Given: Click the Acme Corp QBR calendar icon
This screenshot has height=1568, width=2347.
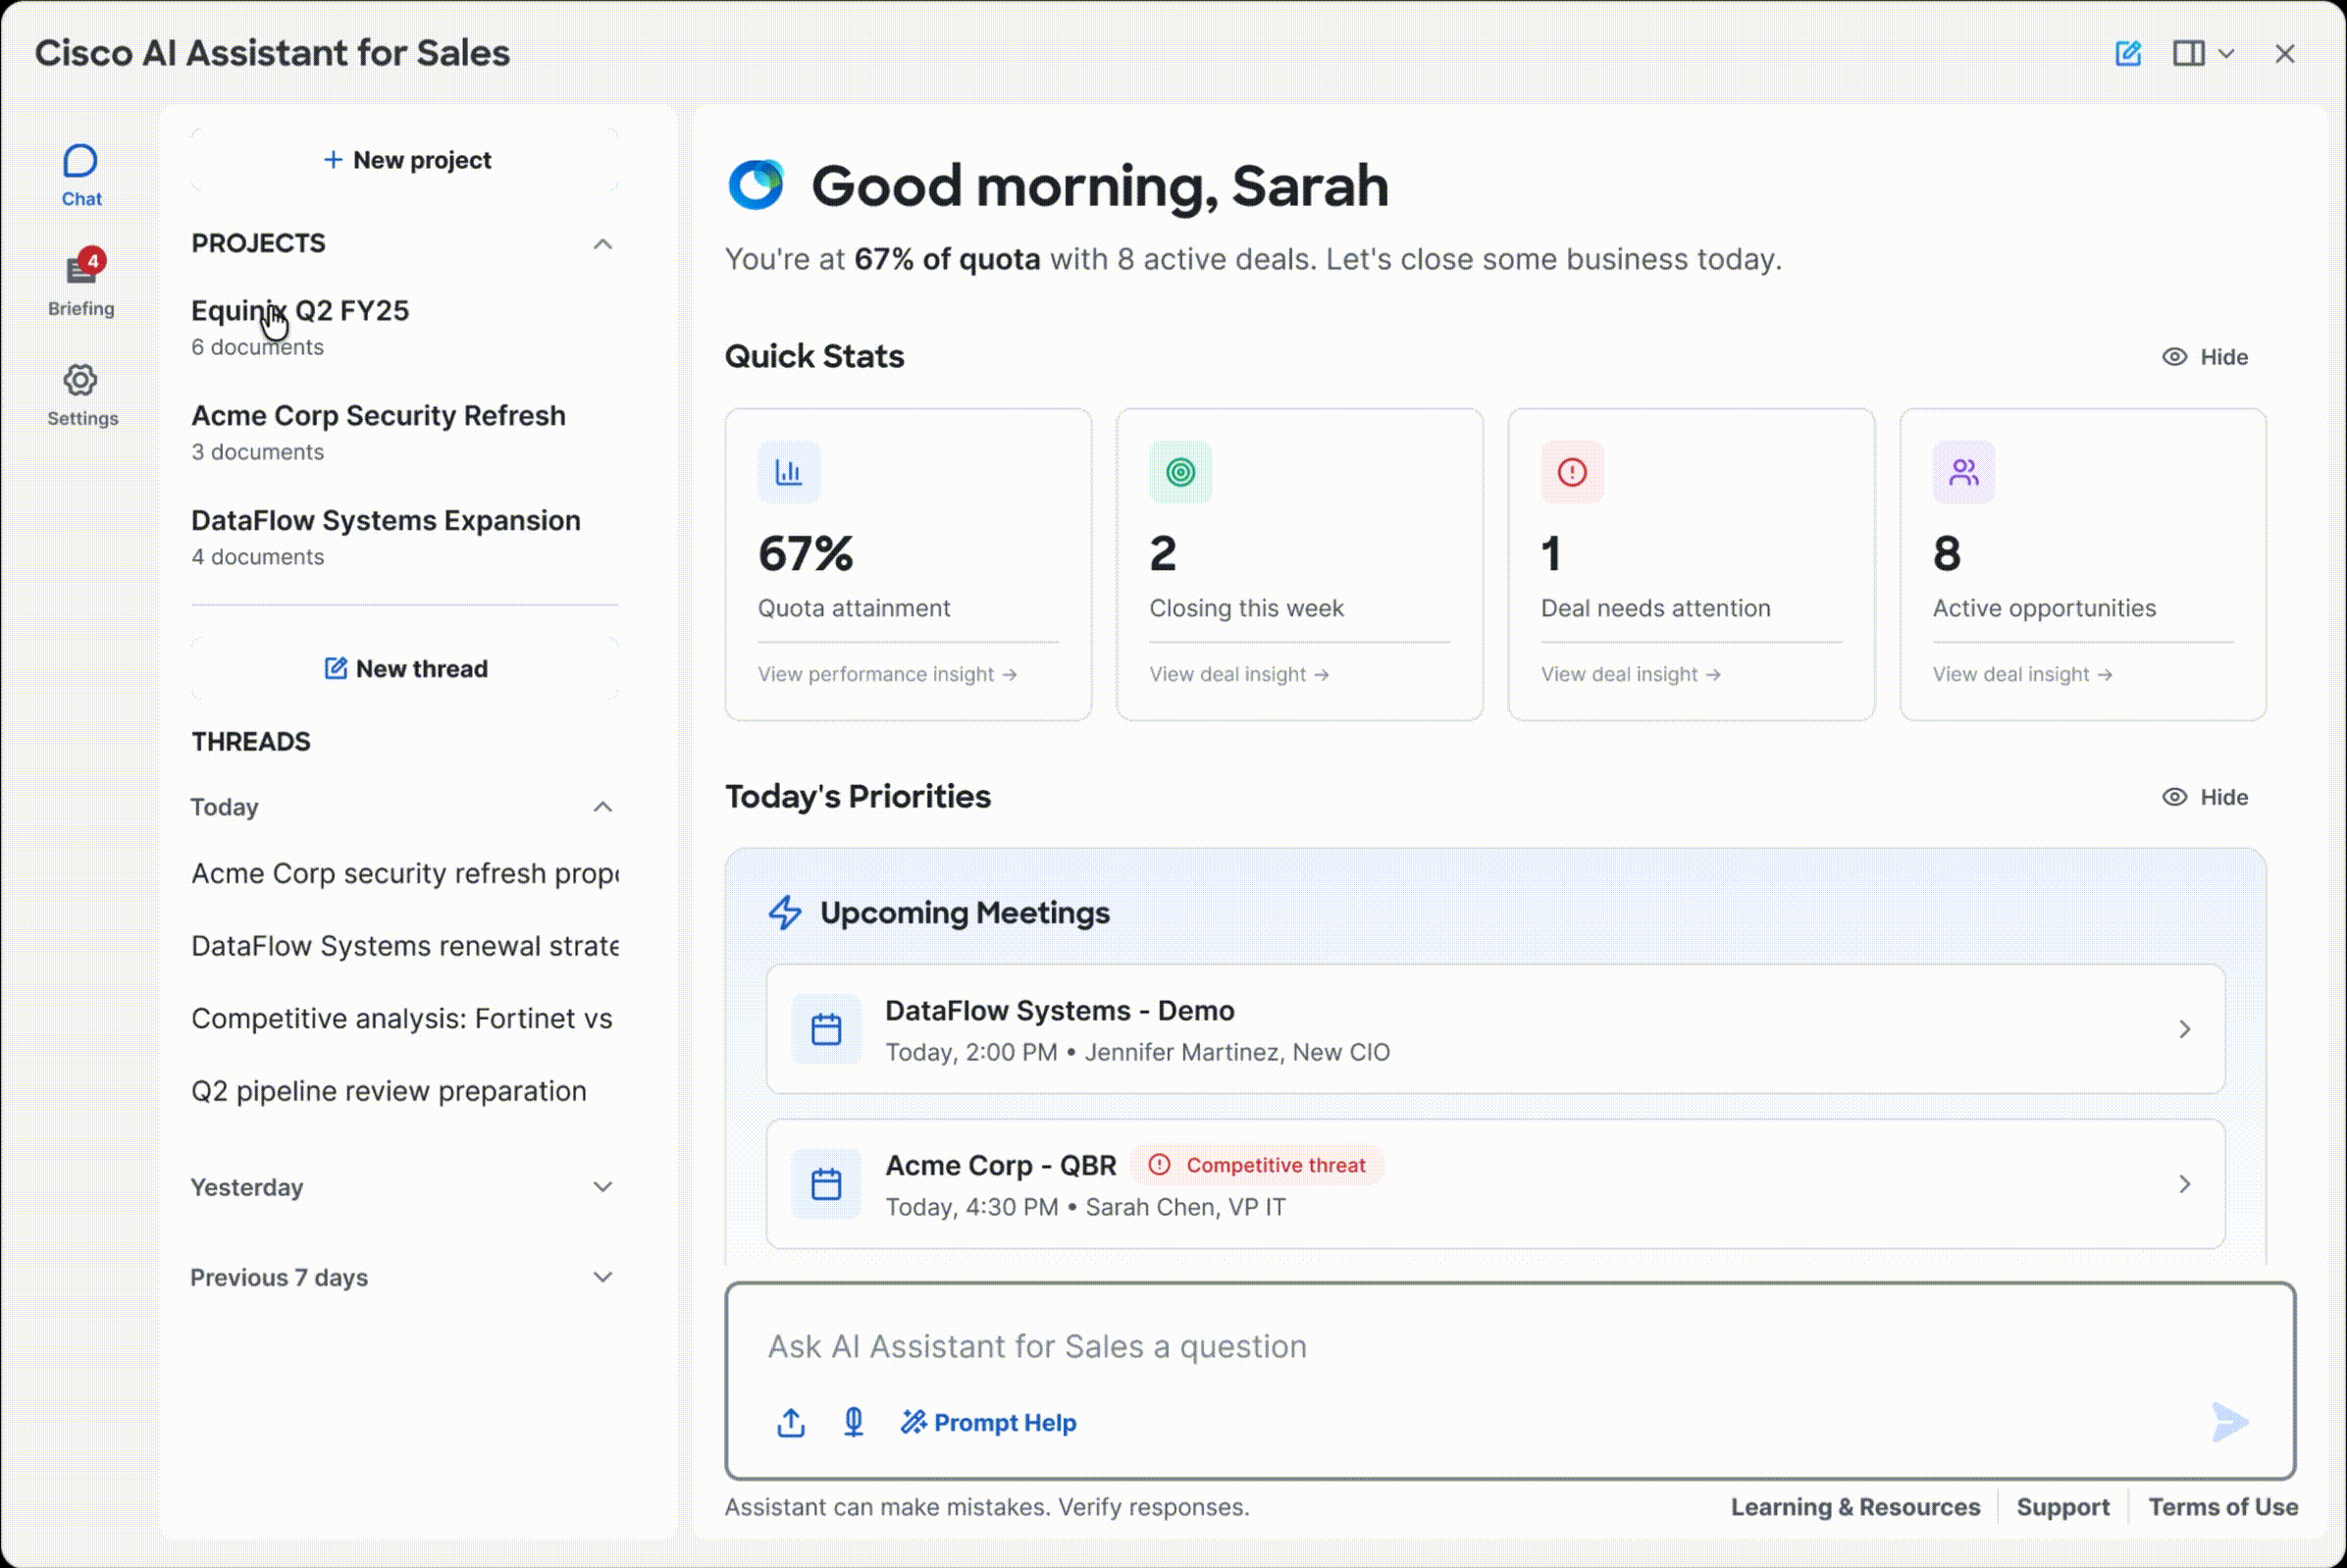Looking at the screenshot, I should [826, 1184].
